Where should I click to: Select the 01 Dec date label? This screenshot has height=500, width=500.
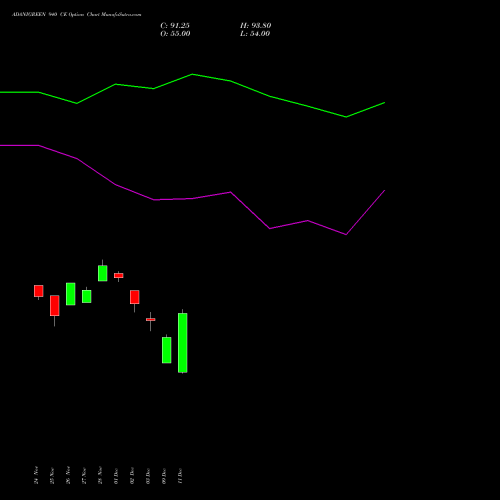[116, 476]
